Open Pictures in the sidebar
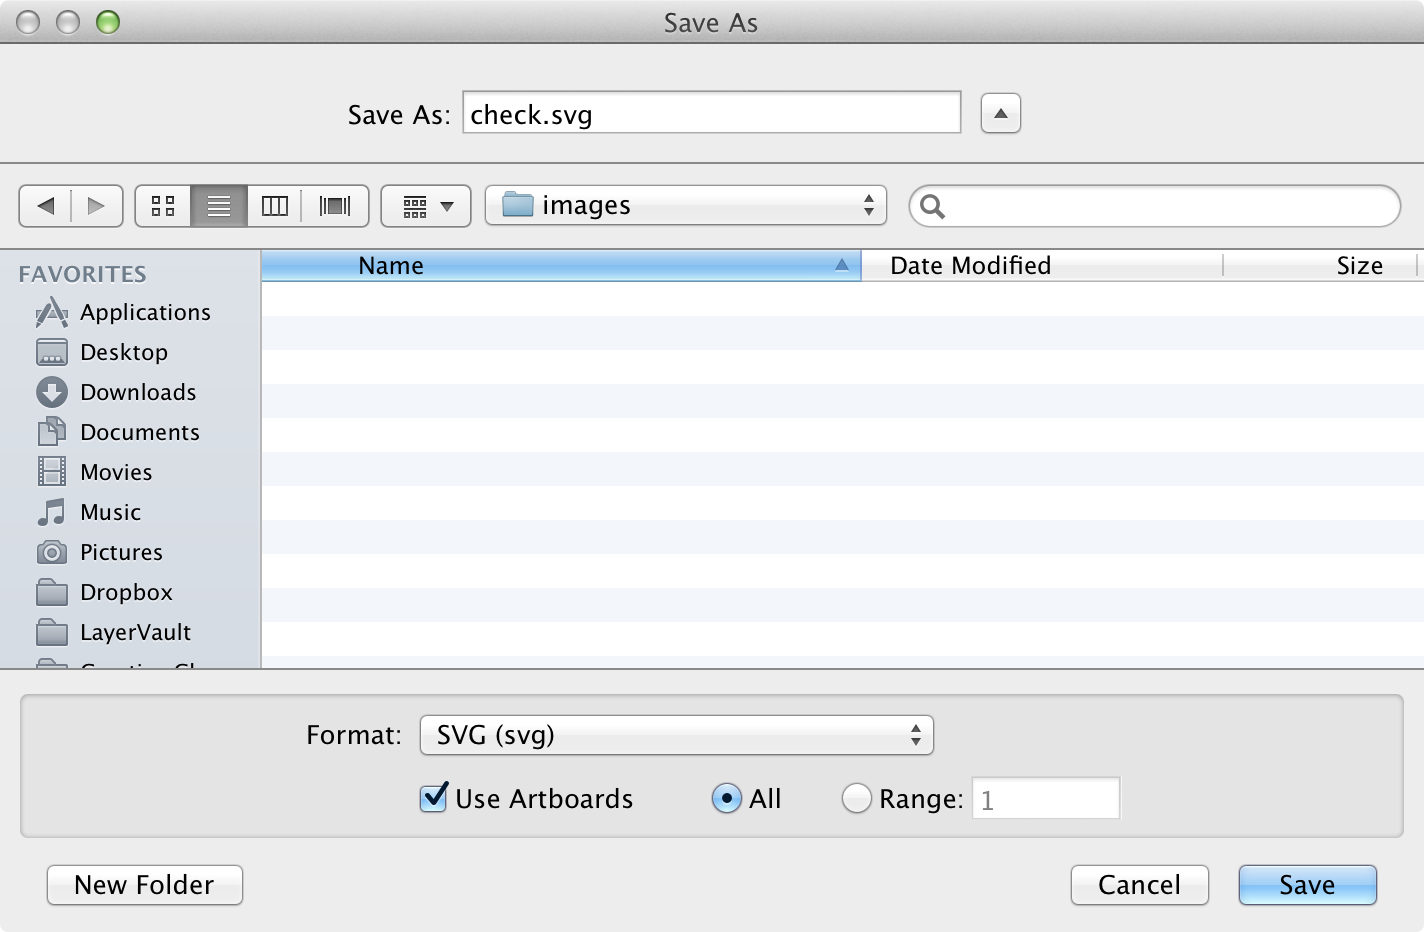Screen dimensions: 1424x932 100,552
